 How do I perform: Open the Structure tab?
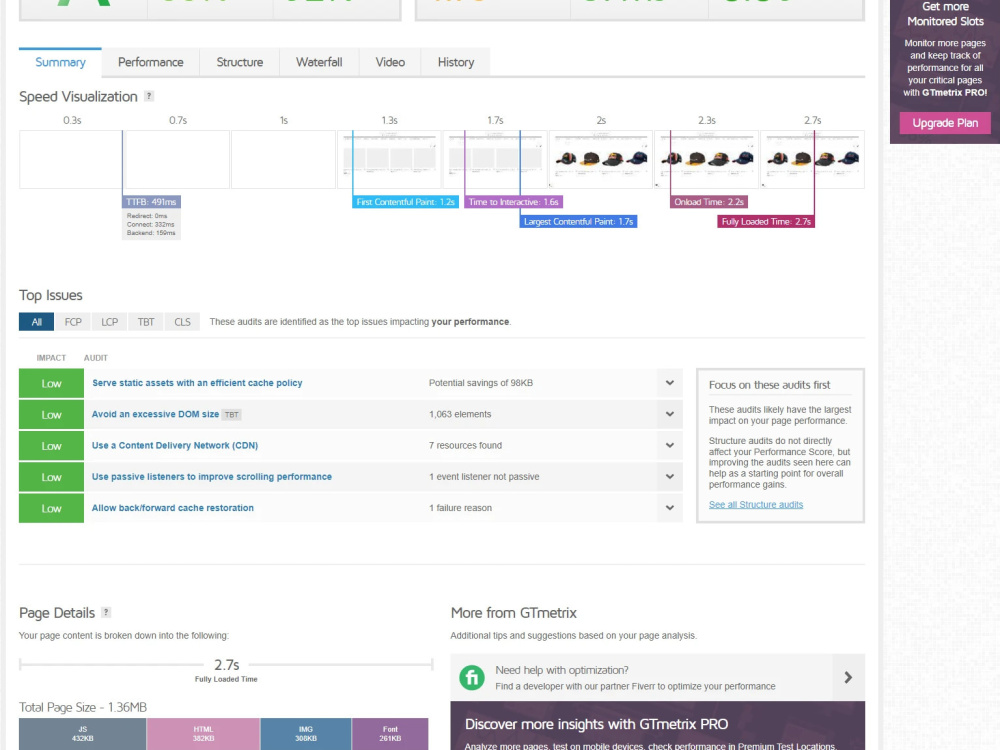coord(240,62)
